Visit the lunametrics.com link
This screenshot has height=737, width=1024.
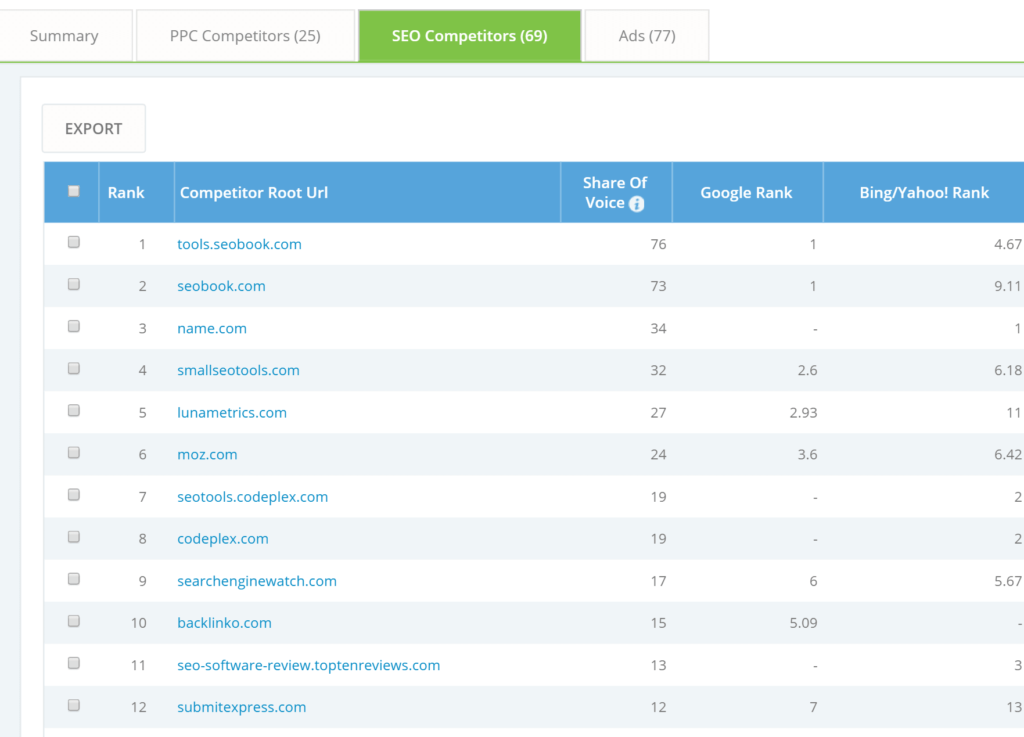pos(232,413)
